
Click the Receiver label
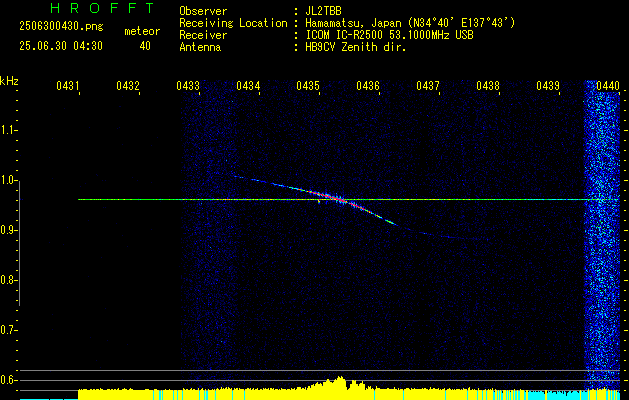pos(203,35)
